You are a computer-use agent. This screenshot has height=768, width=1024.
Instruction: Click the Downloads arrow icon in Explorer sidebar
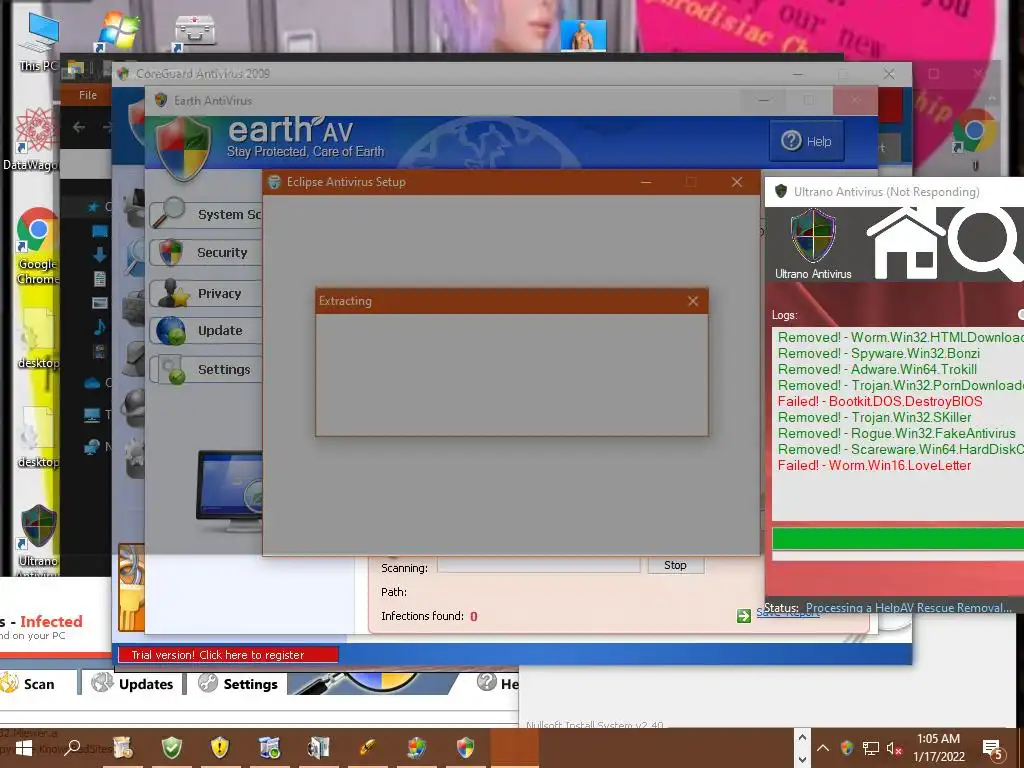[100, 254]
